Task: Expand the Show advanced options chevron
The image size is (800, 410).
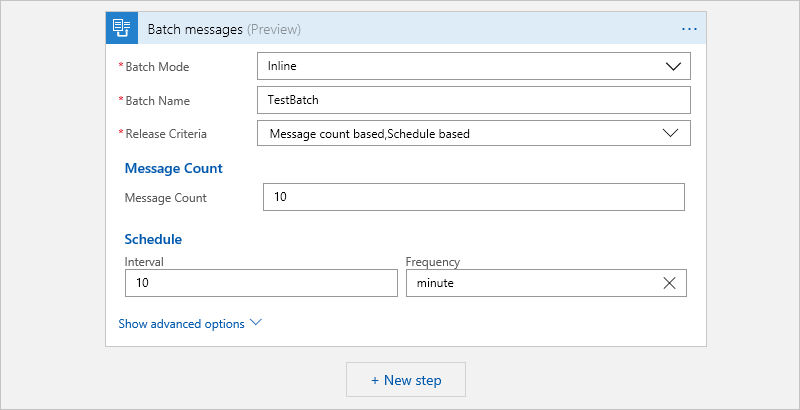Action: (x=256, y=323)
